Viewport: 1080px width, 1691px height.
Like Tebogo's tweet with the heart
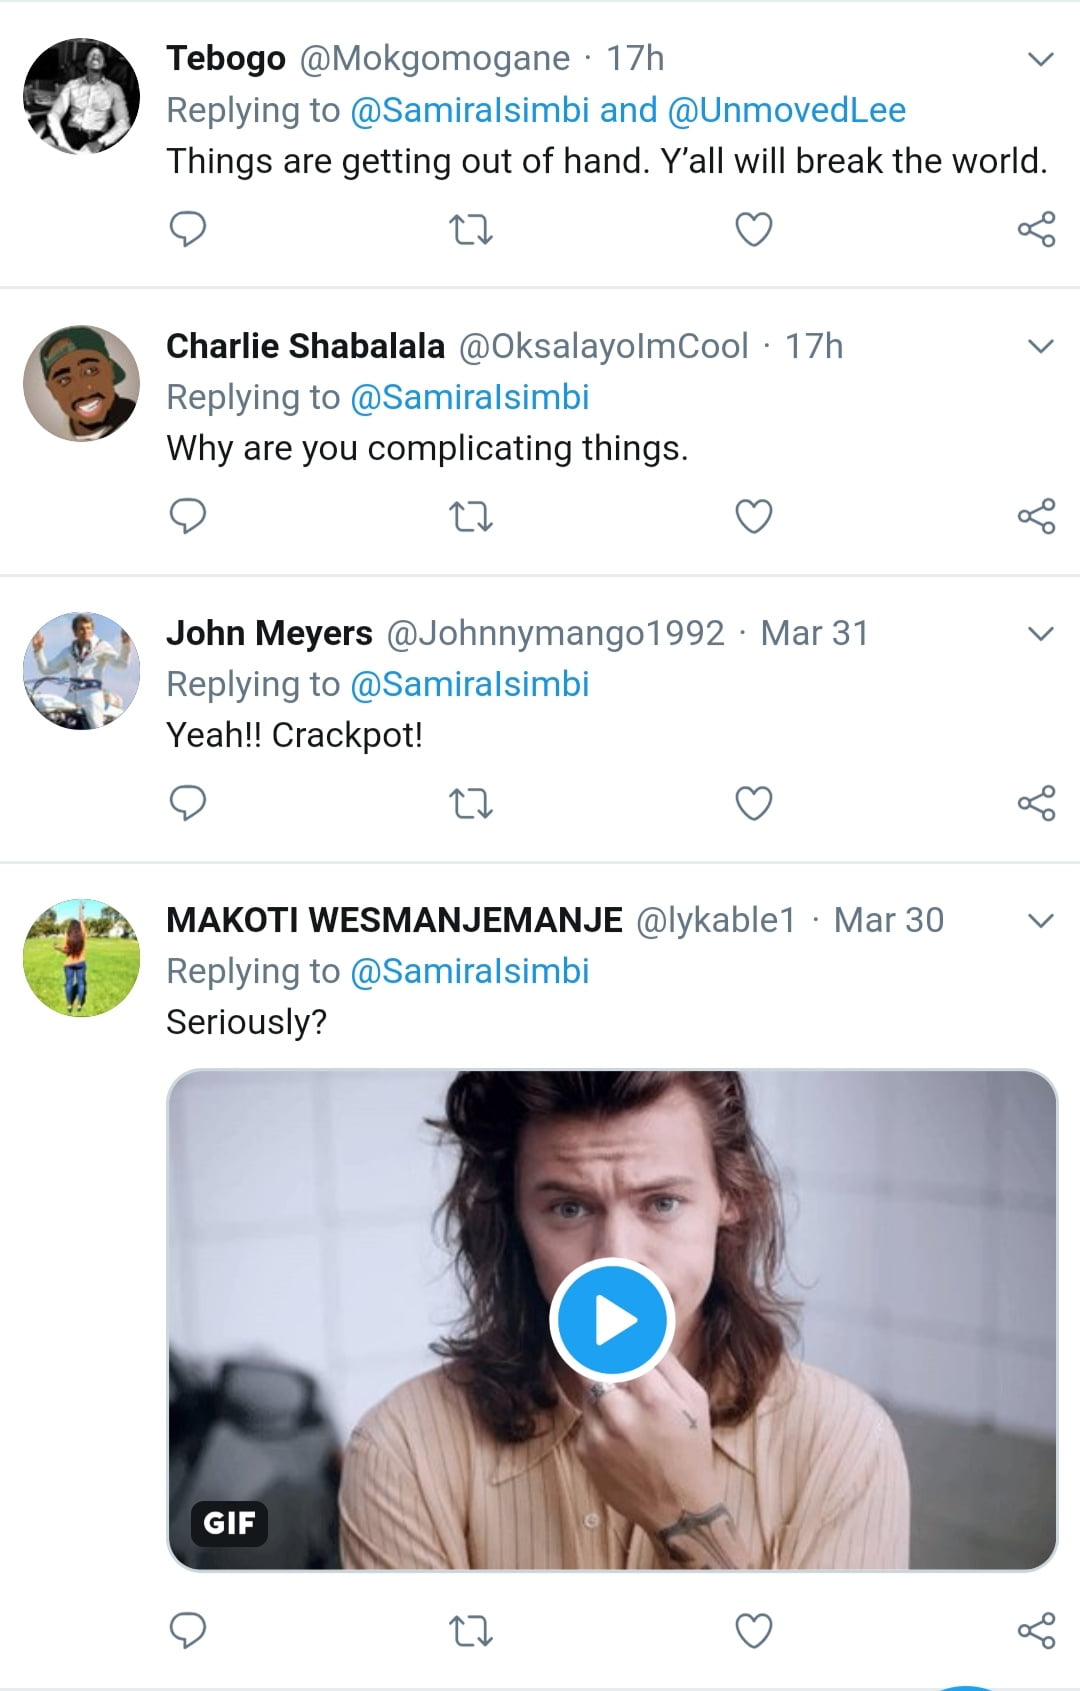[x=753, y=230]
